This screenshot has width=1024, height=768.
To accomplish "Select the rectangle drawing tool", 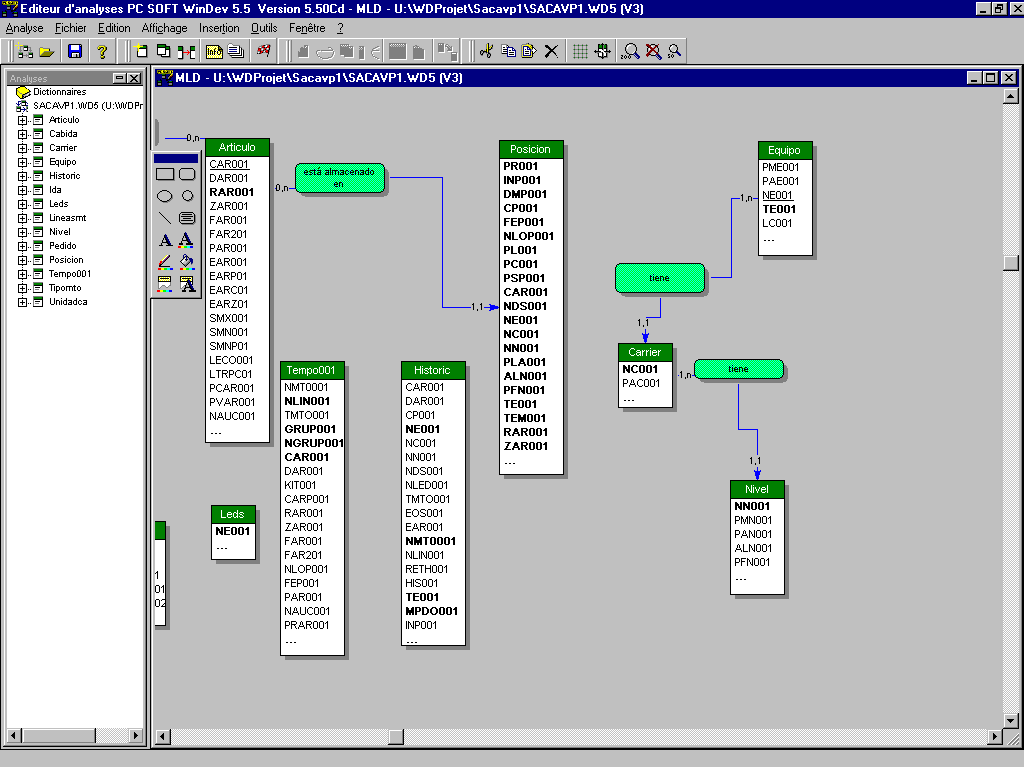I will tap(165, 174).
